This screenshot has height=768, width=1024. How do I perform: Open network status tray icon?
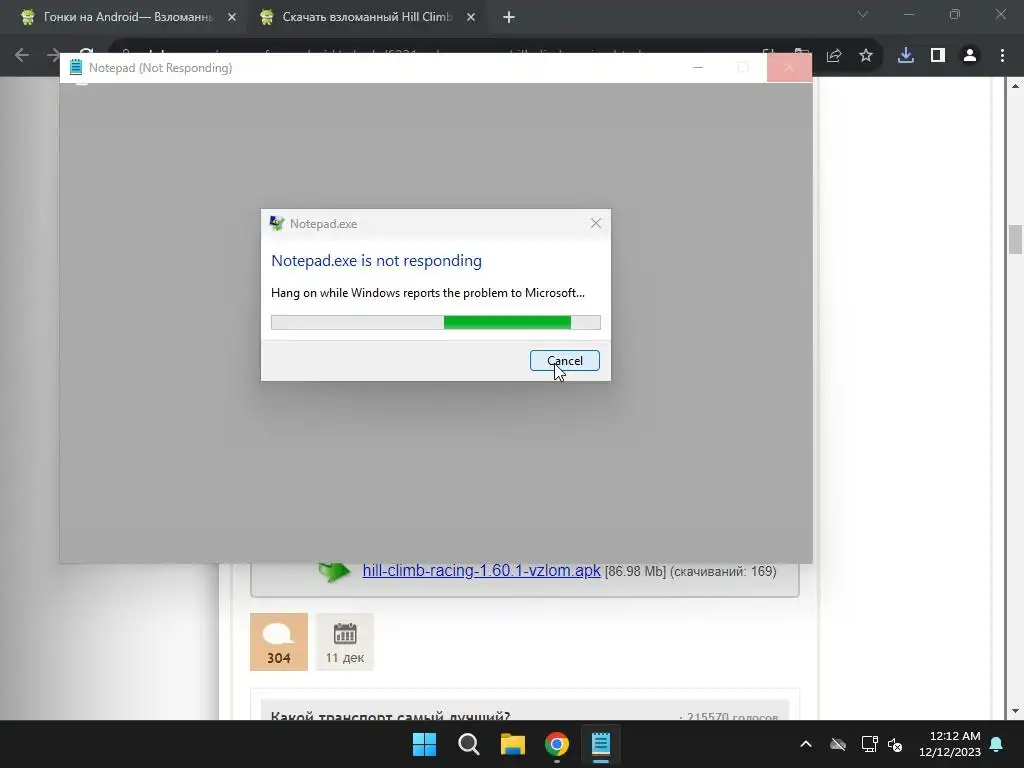point(869,744)
